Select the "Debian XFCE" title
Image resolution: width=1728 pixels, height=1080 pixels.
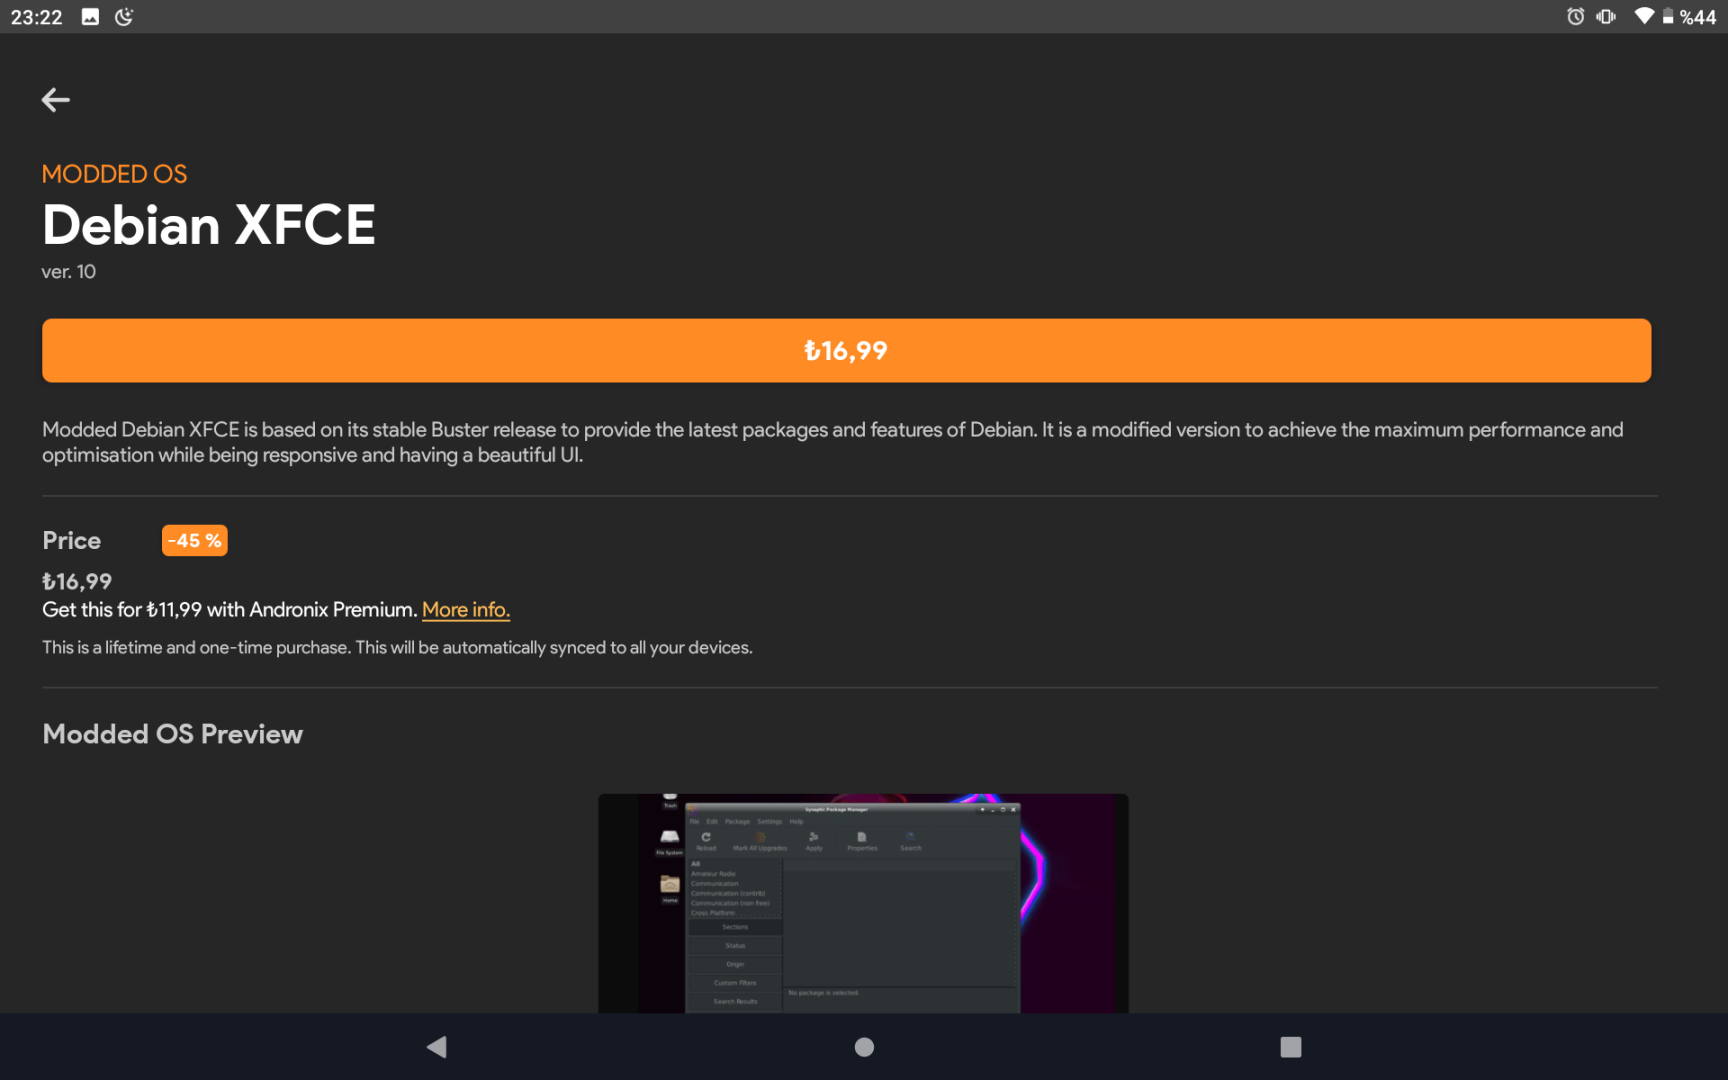click(x=209, y=224)
